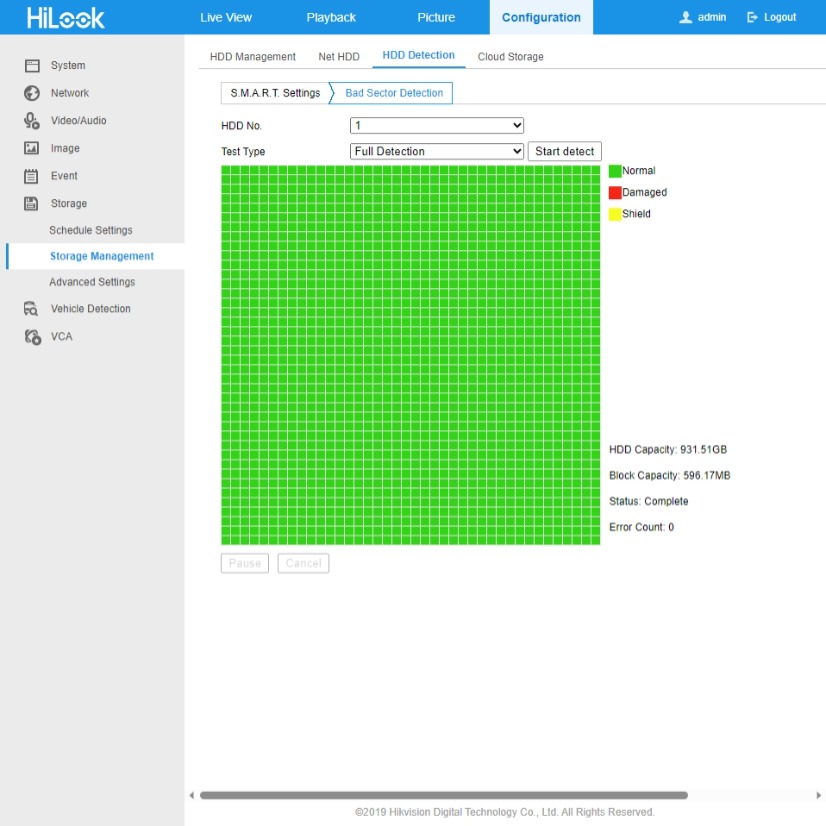Click the horizontal scrollbar at the bottom
This screenshot has height=826, width=826.
pyautogui.click(x=443, y=796)
